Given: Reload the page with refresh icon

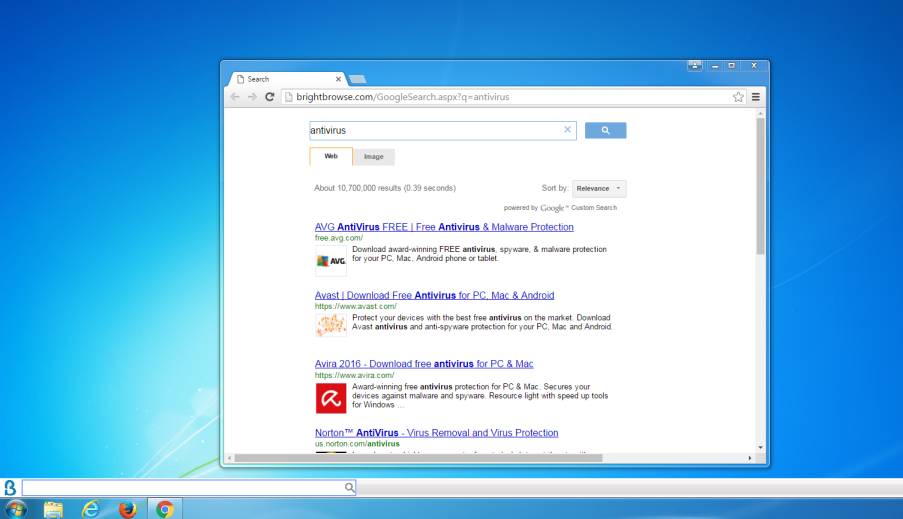Looking at the screenshot, I should click(270, 97).
